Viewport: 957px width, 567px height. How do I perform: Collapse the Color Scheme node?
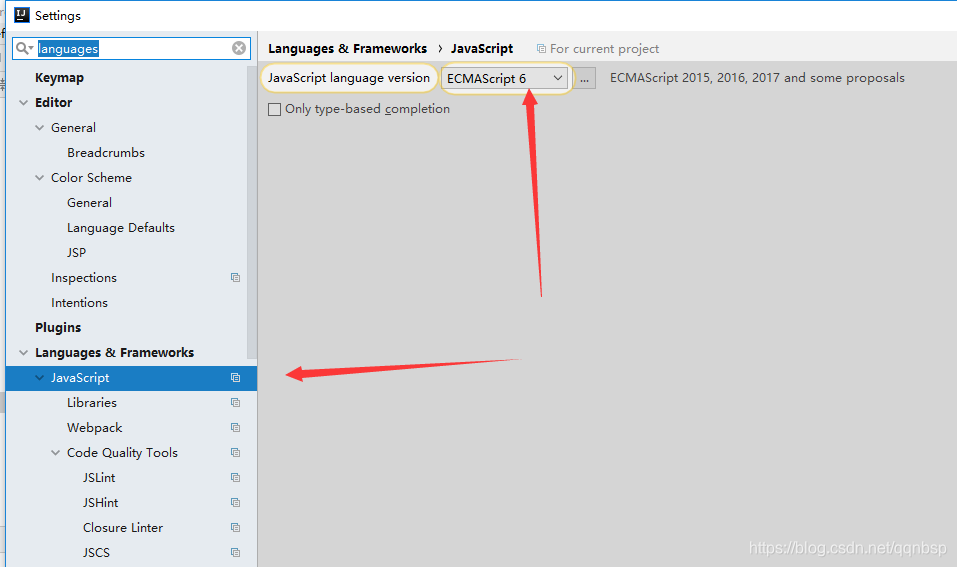(x=40, y=178)
